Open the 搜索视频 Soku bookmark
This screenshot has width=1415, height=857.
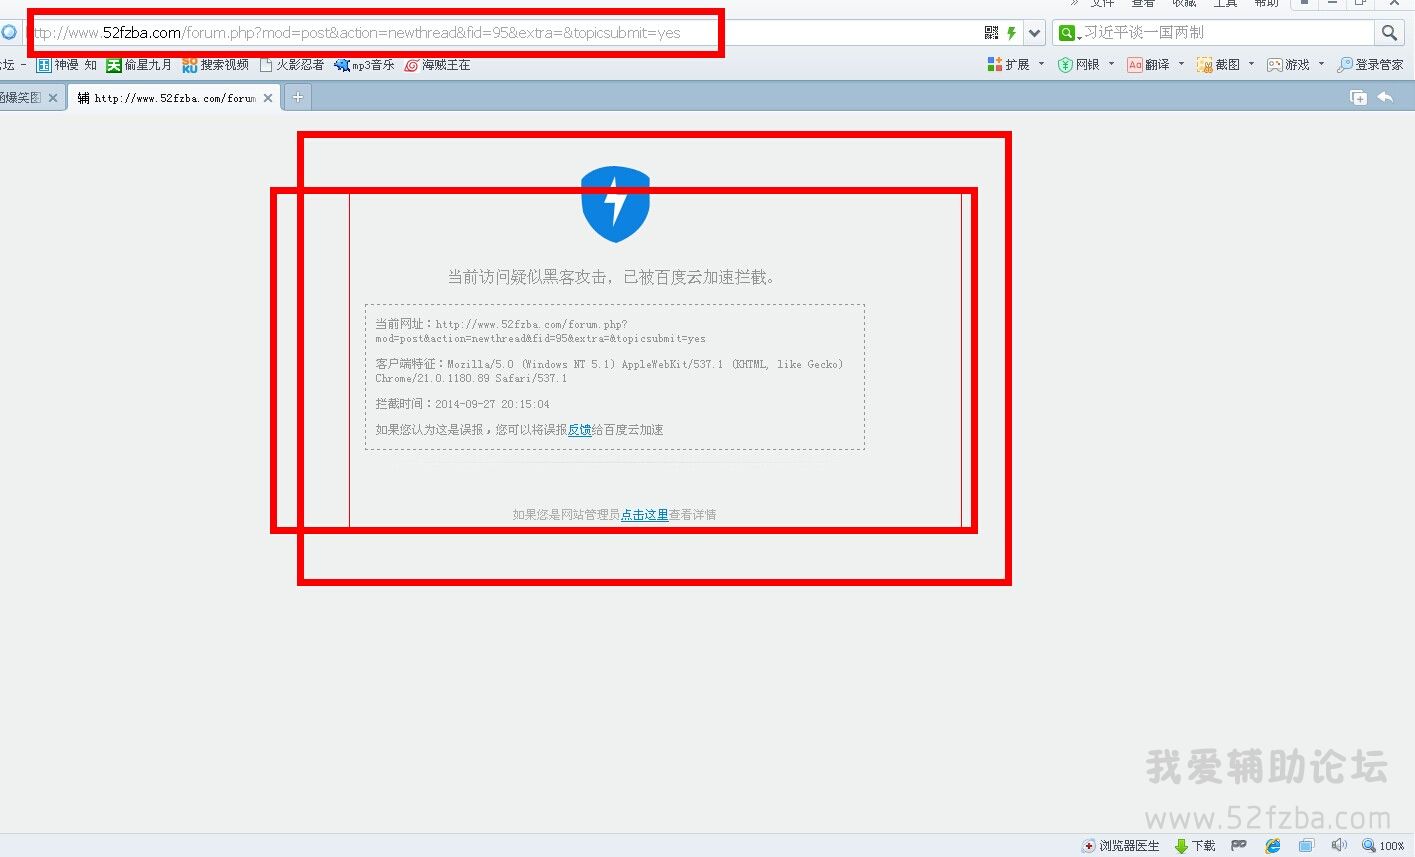click(x=215, y=65)
